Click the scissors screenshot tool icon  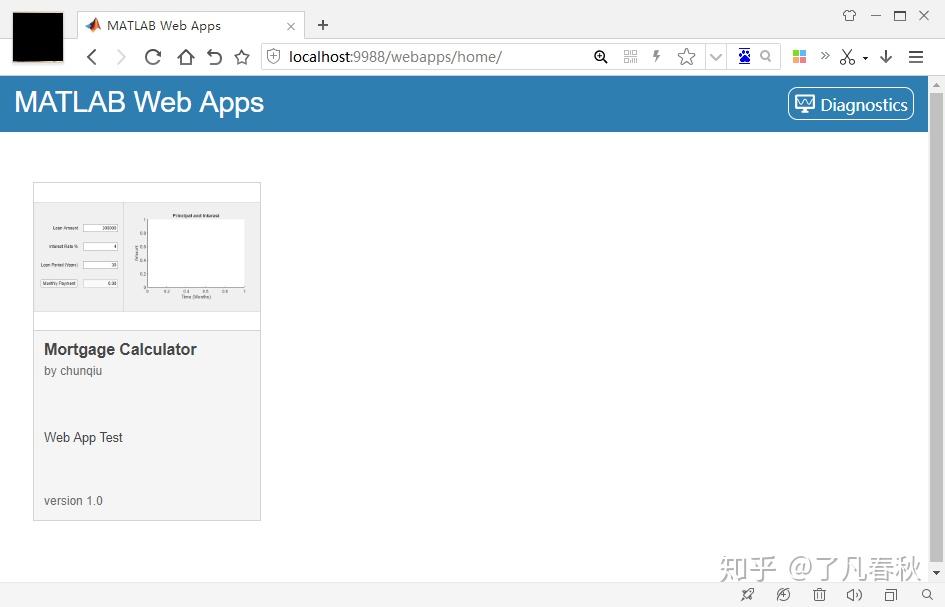click(x=847, y=57)
